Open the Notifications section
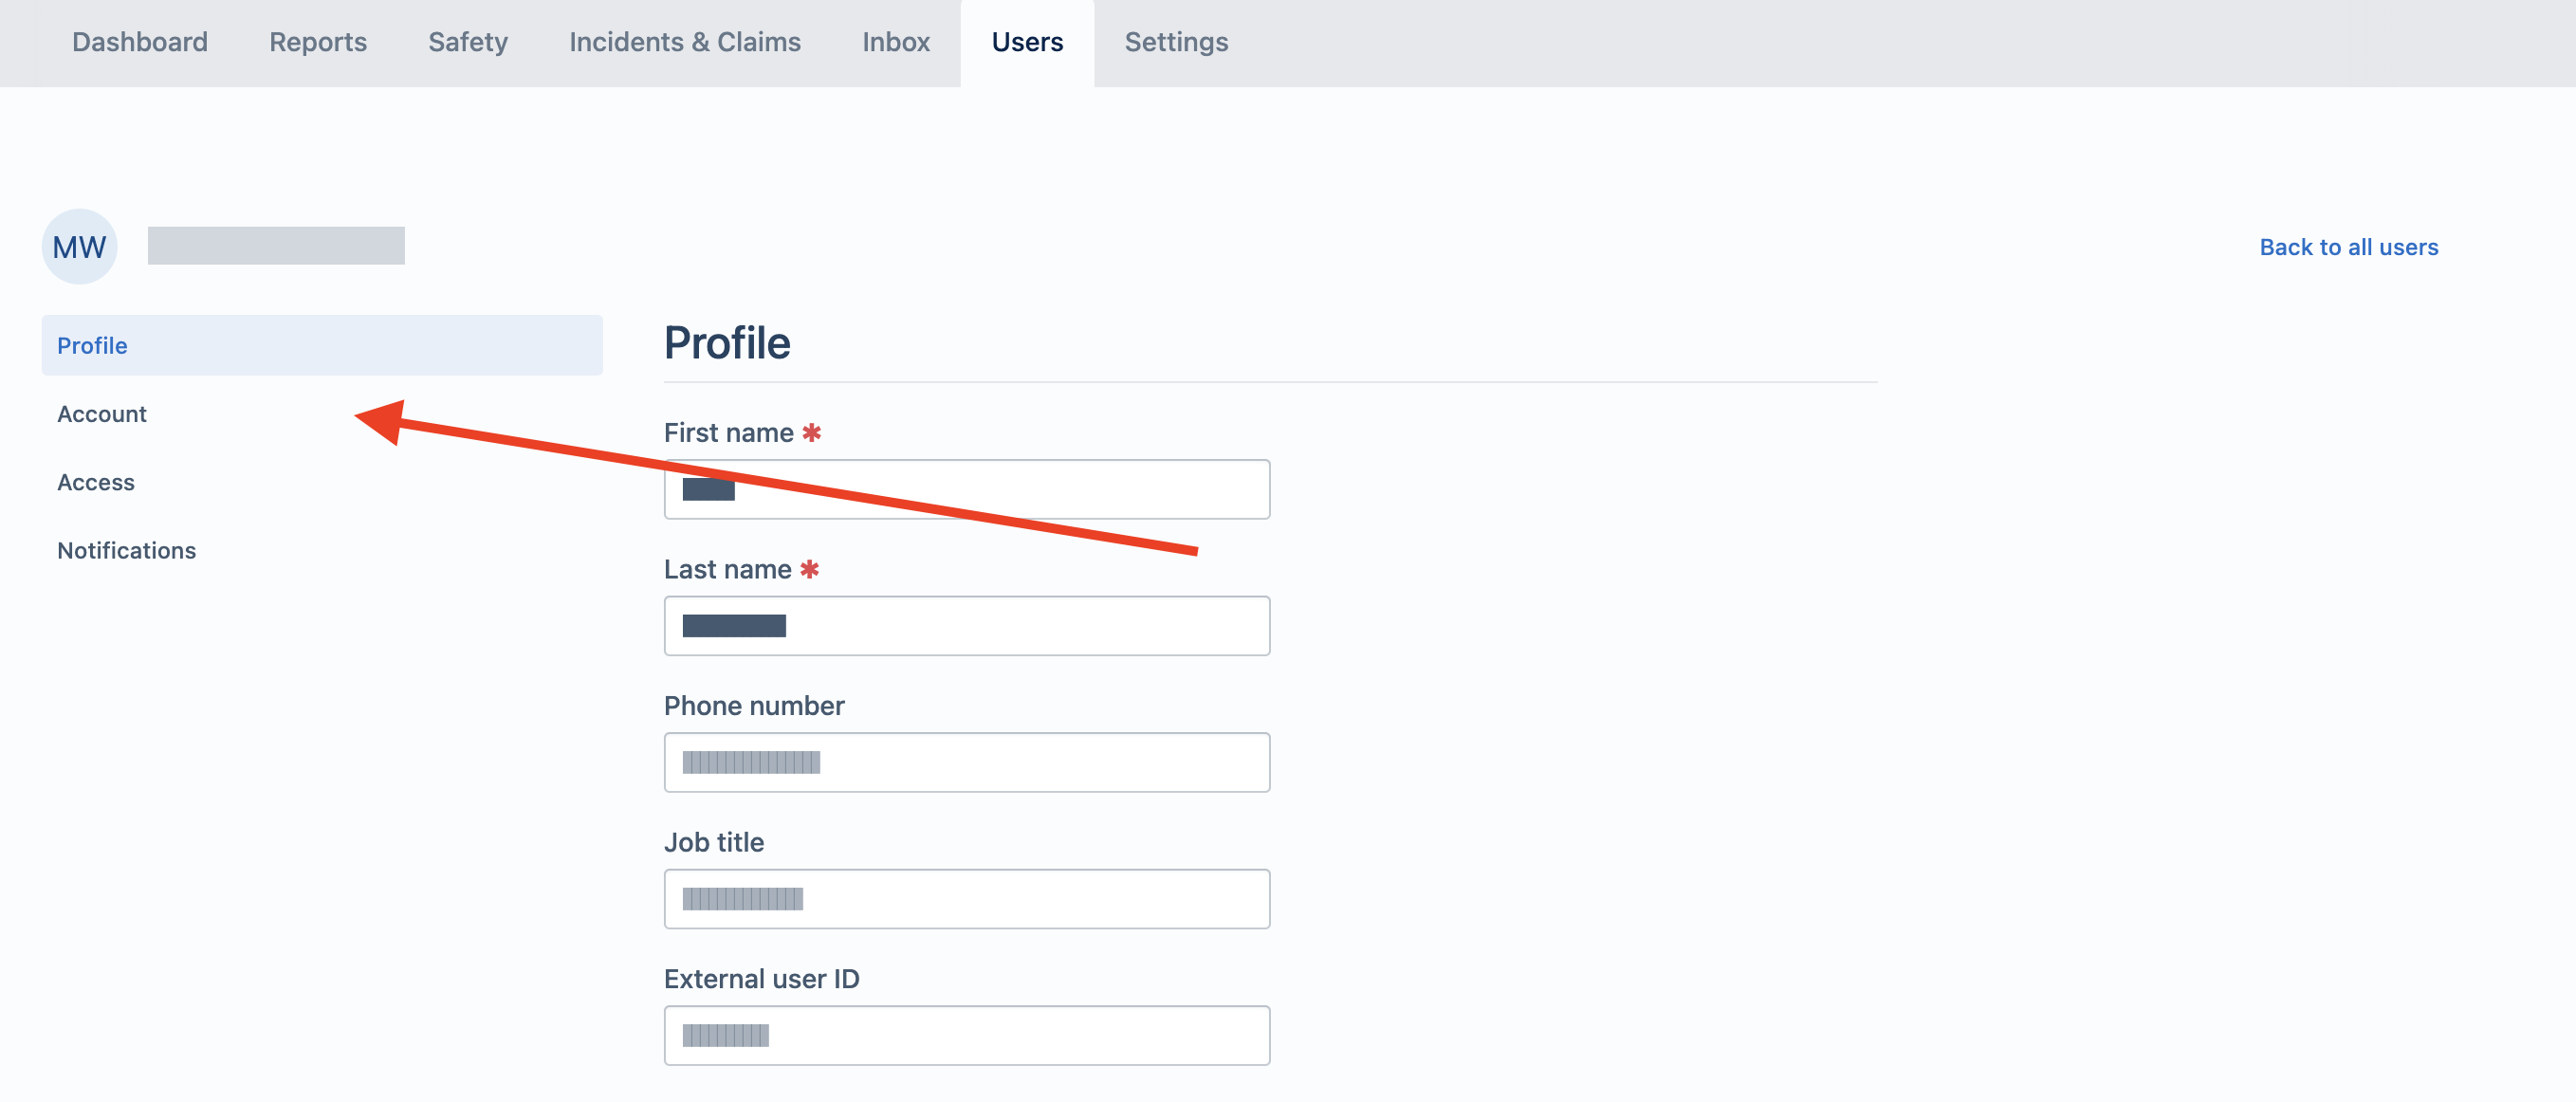The height and width of the screenshot is (1102, 2576). (x=127, y=549)
